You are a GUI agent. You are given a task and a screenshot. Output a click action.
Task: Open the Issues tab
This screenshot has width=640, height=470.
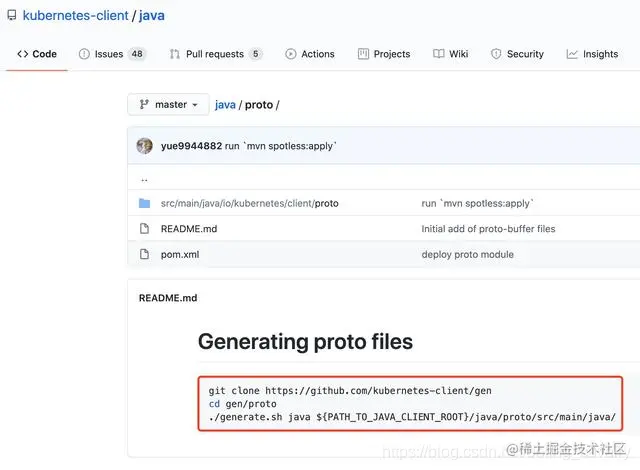click(x=112, y=54)
